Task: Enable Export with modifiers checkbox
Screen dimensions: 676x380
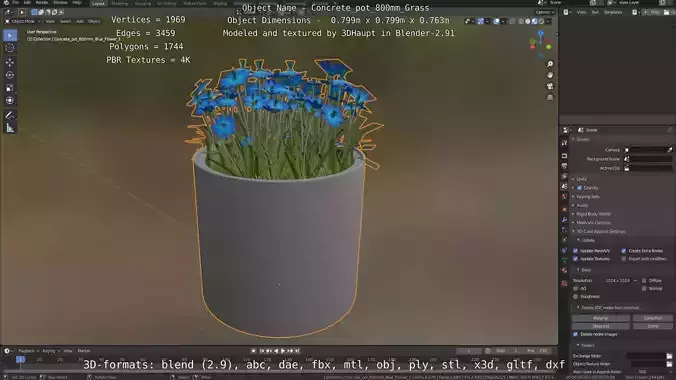Action: 623,259
